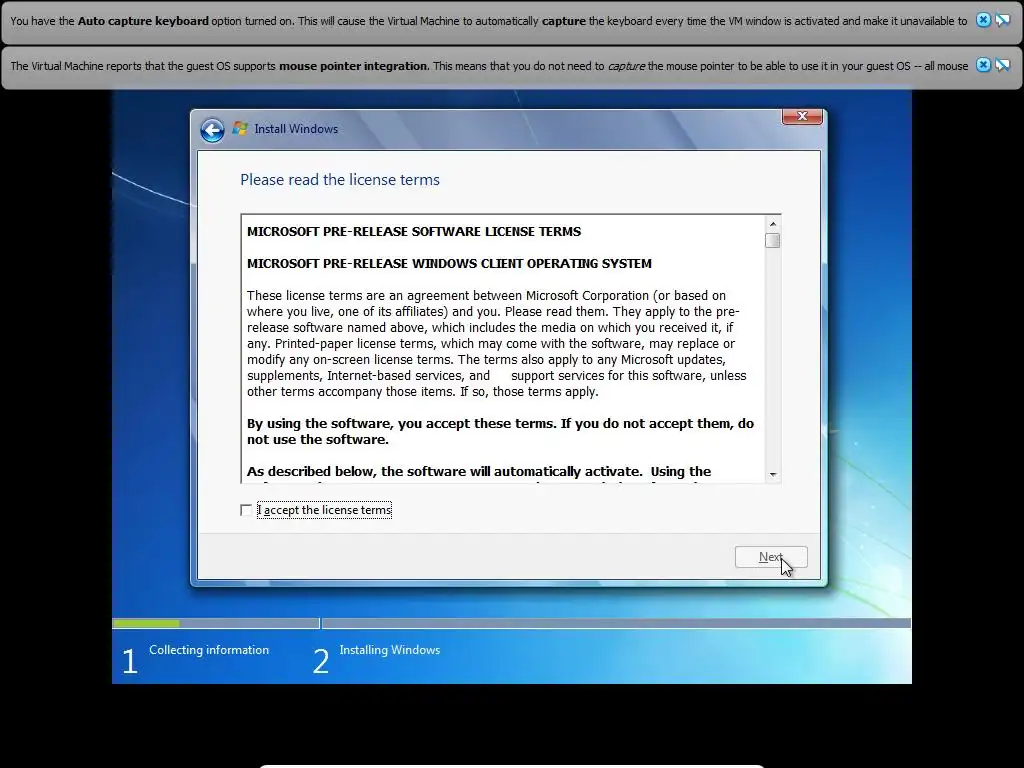The width and height of the screenshot is (1024, 768).
Task: Click 'Install Windows' title text
Action: 296,129
